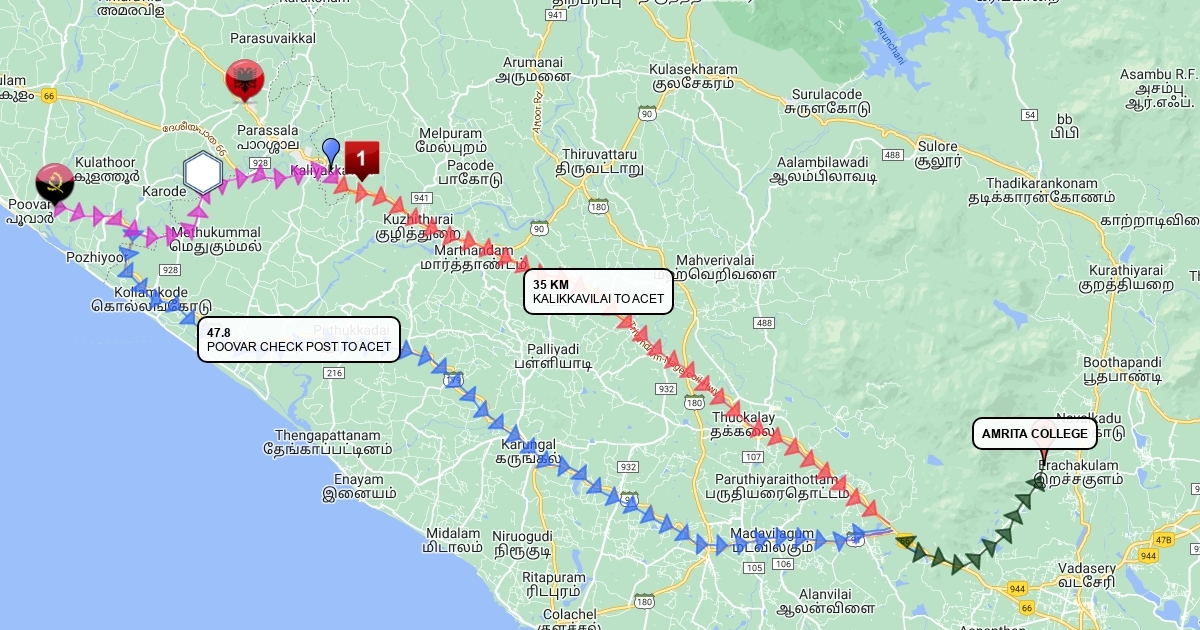Click the blue pin marker at Kaliyakkavilai
The height and width of the screenshot is (630, 1200).
331,154
